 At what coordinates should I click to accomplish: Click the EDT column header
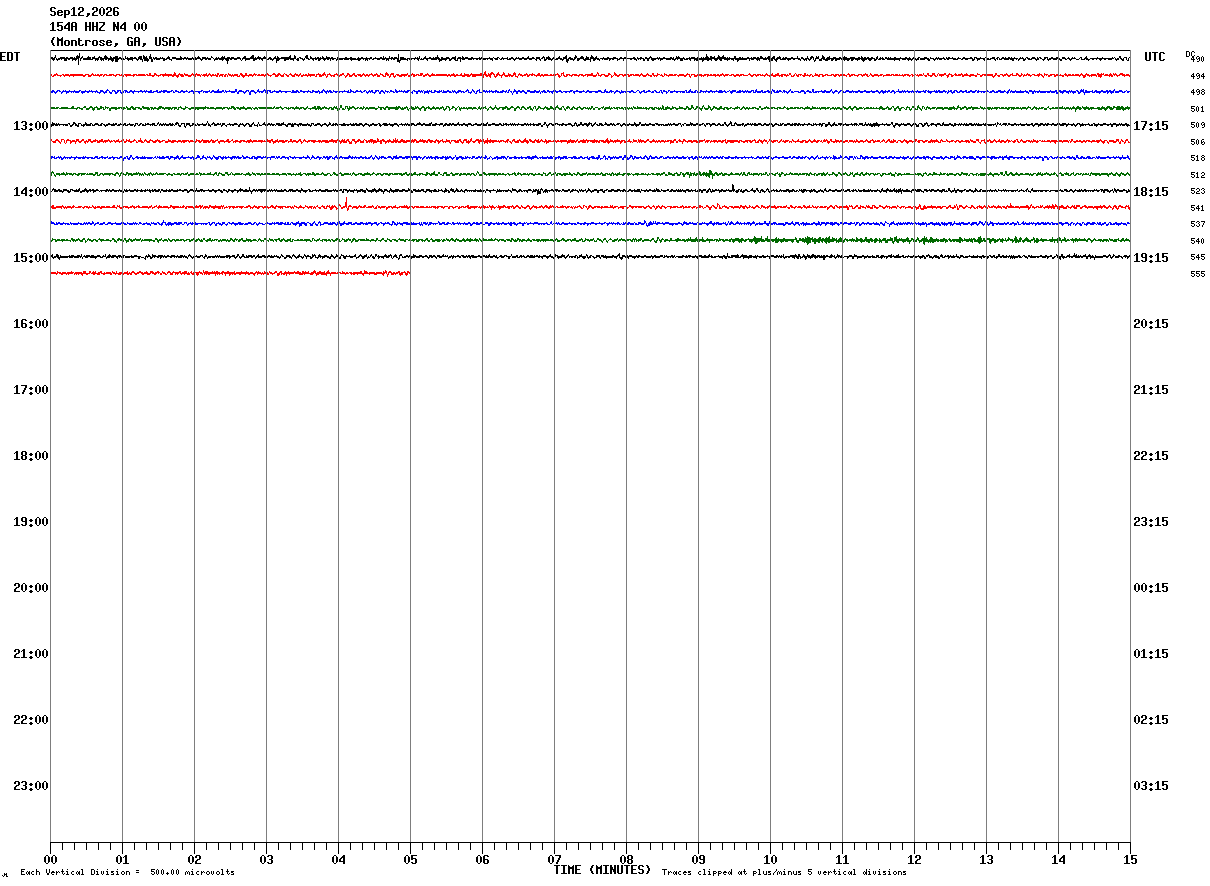click(10, 57)
